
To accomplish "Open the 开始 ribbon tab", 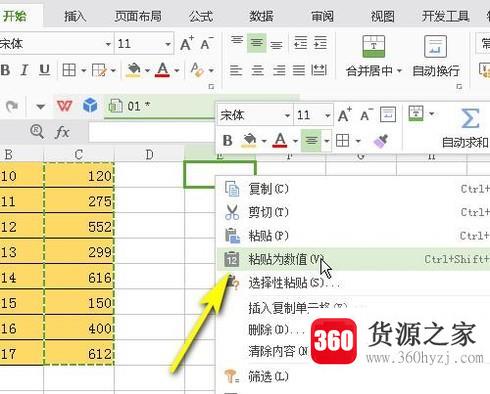I will point(14,16).
